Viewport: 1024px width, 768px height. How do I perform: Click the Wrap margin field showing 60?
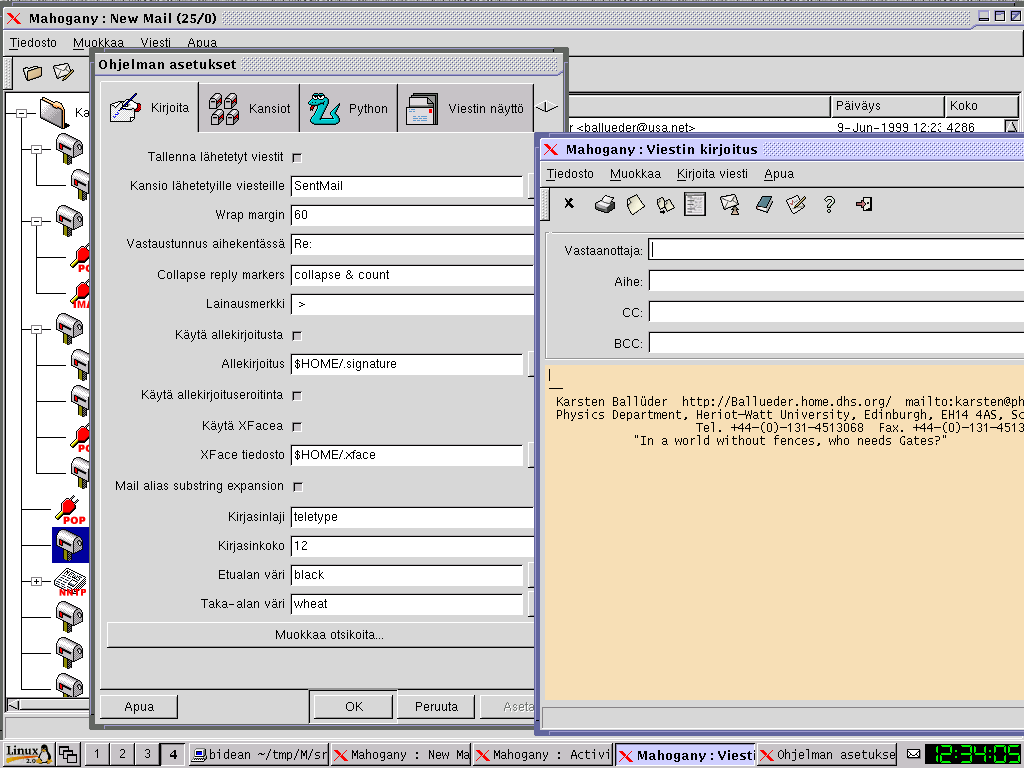[412, 215]
